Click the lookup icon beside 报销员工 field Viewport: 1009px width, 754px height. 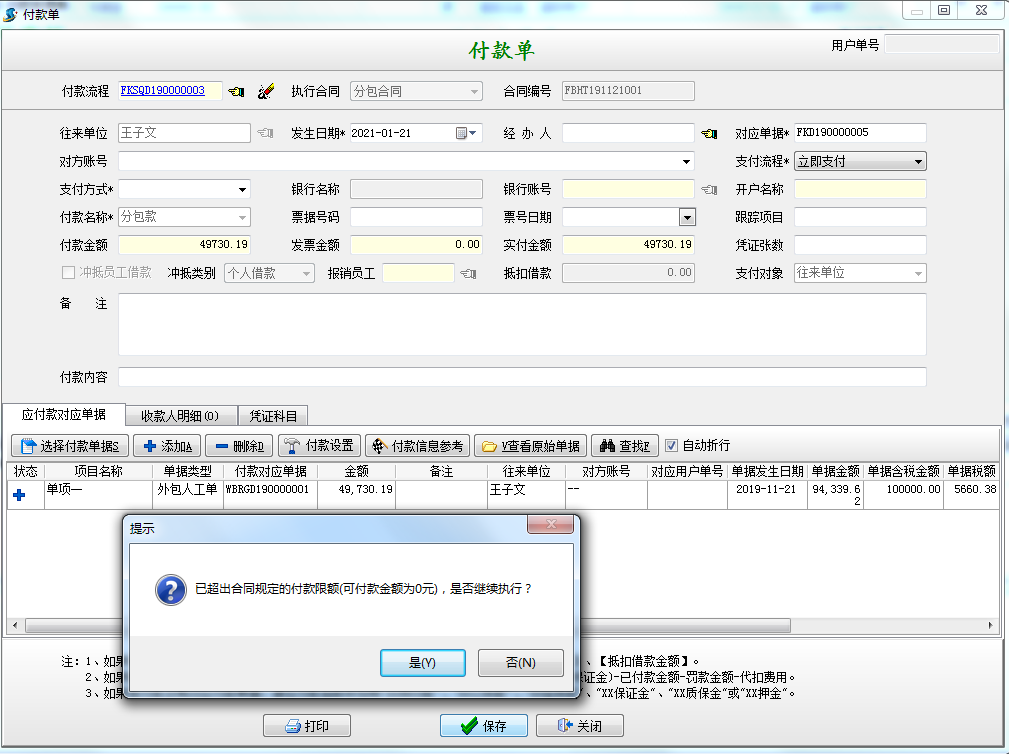[x=466, y=272]
